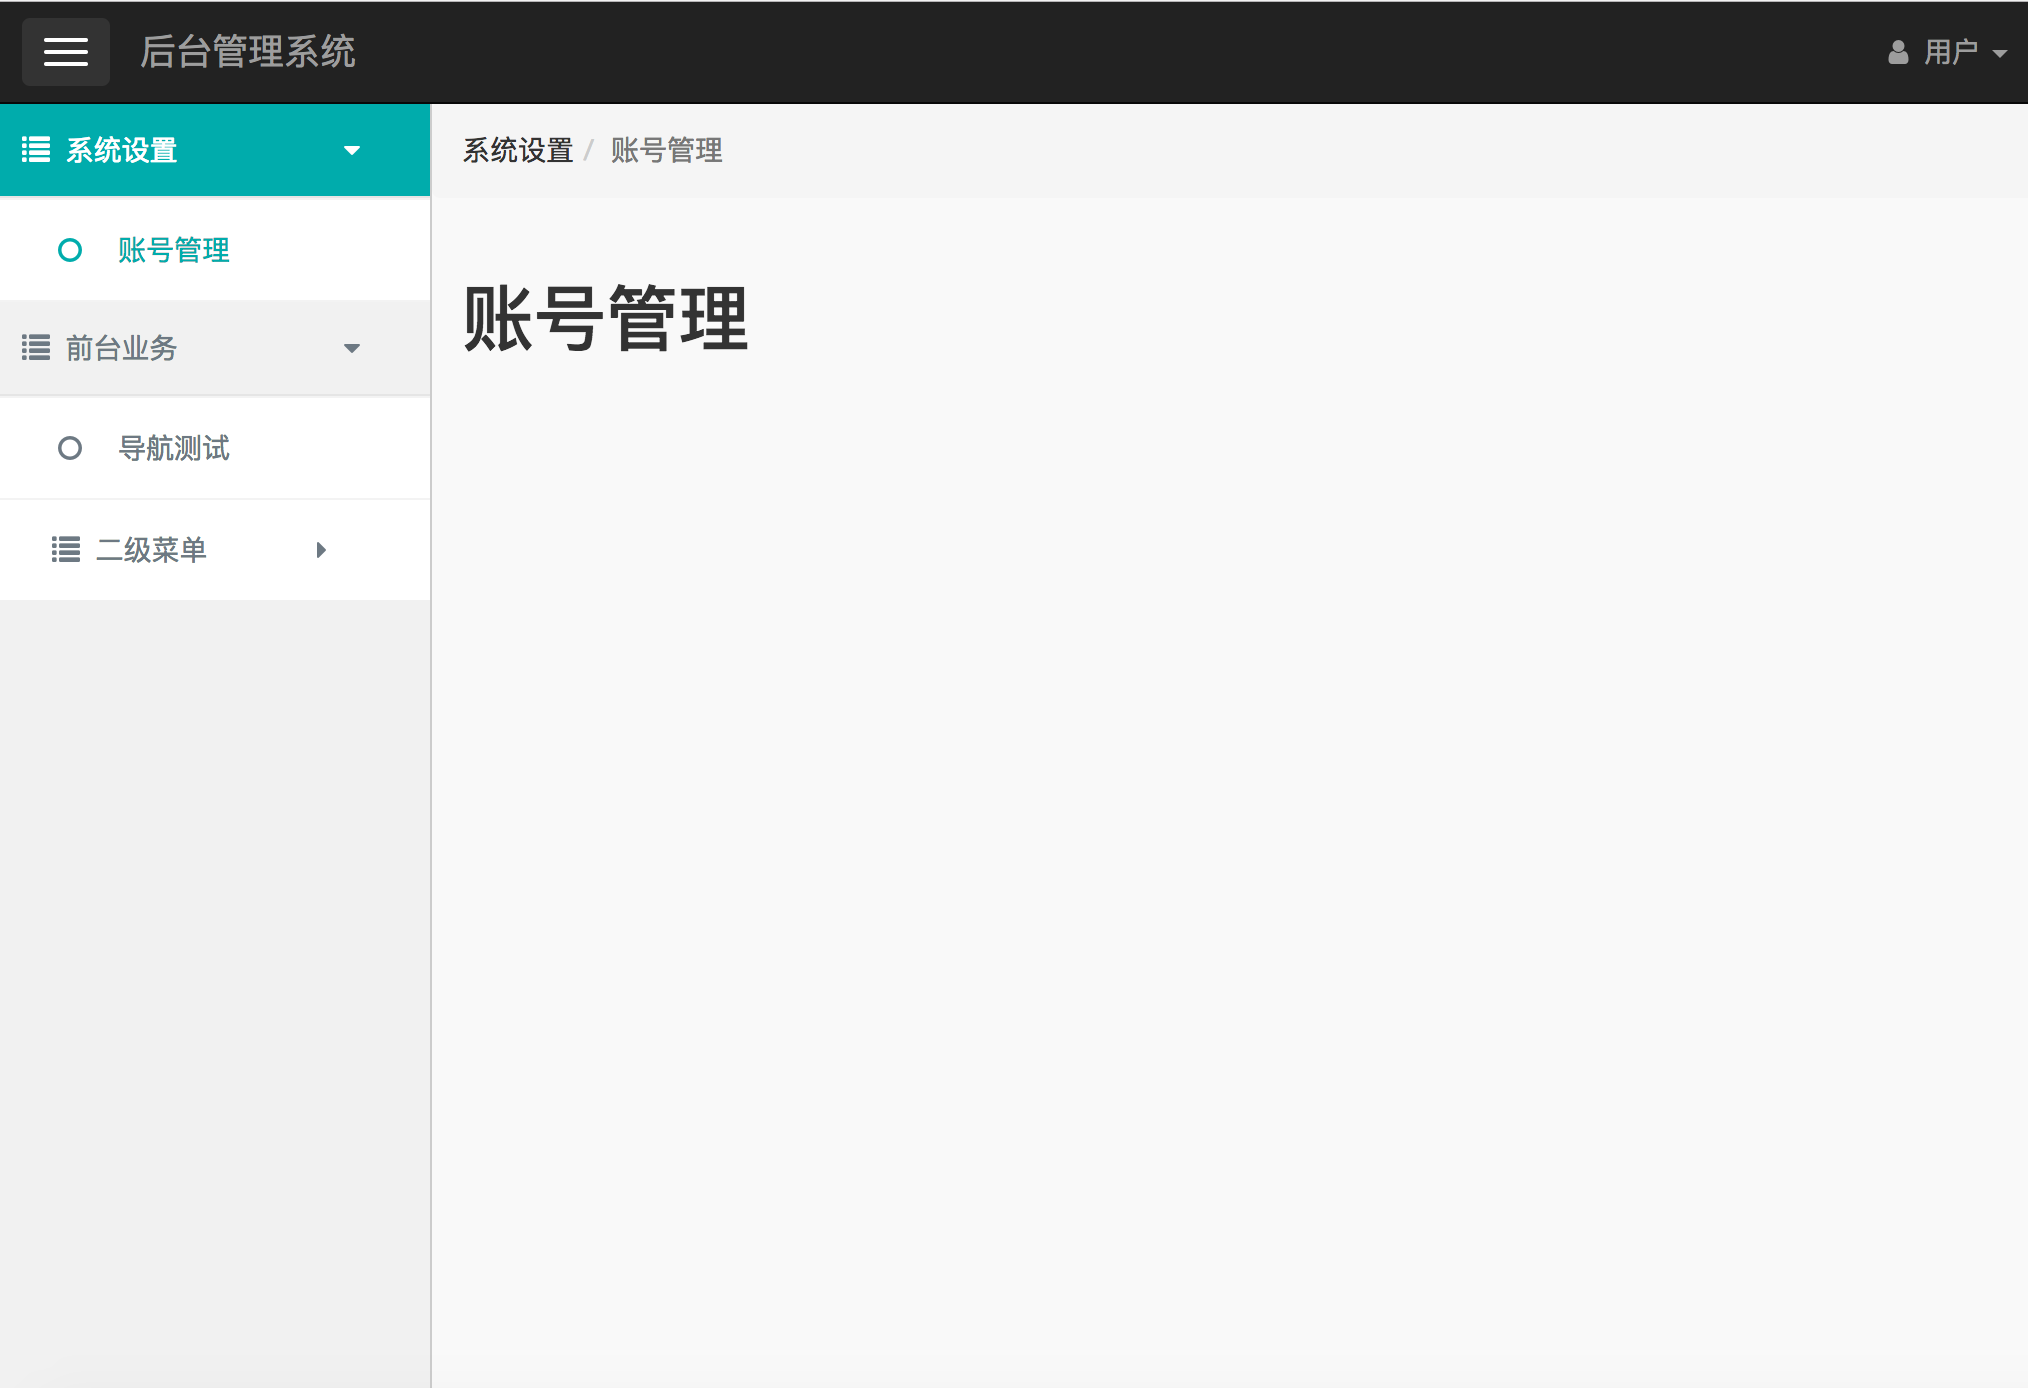Select 账号管理 sidebar menu item
This screenshot has width=2028, height=1388.
pyautogui.click(x=174, y=250)
